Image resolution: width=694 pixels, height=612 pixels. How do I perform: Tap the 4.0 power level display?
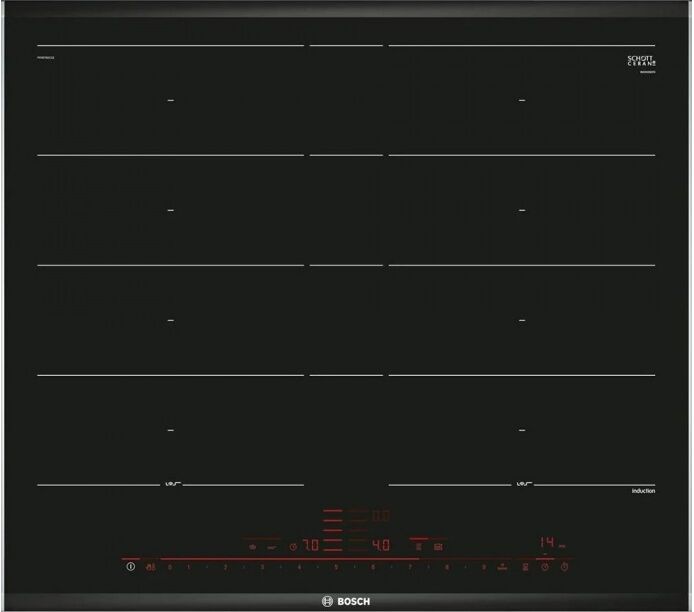point(381,546)
